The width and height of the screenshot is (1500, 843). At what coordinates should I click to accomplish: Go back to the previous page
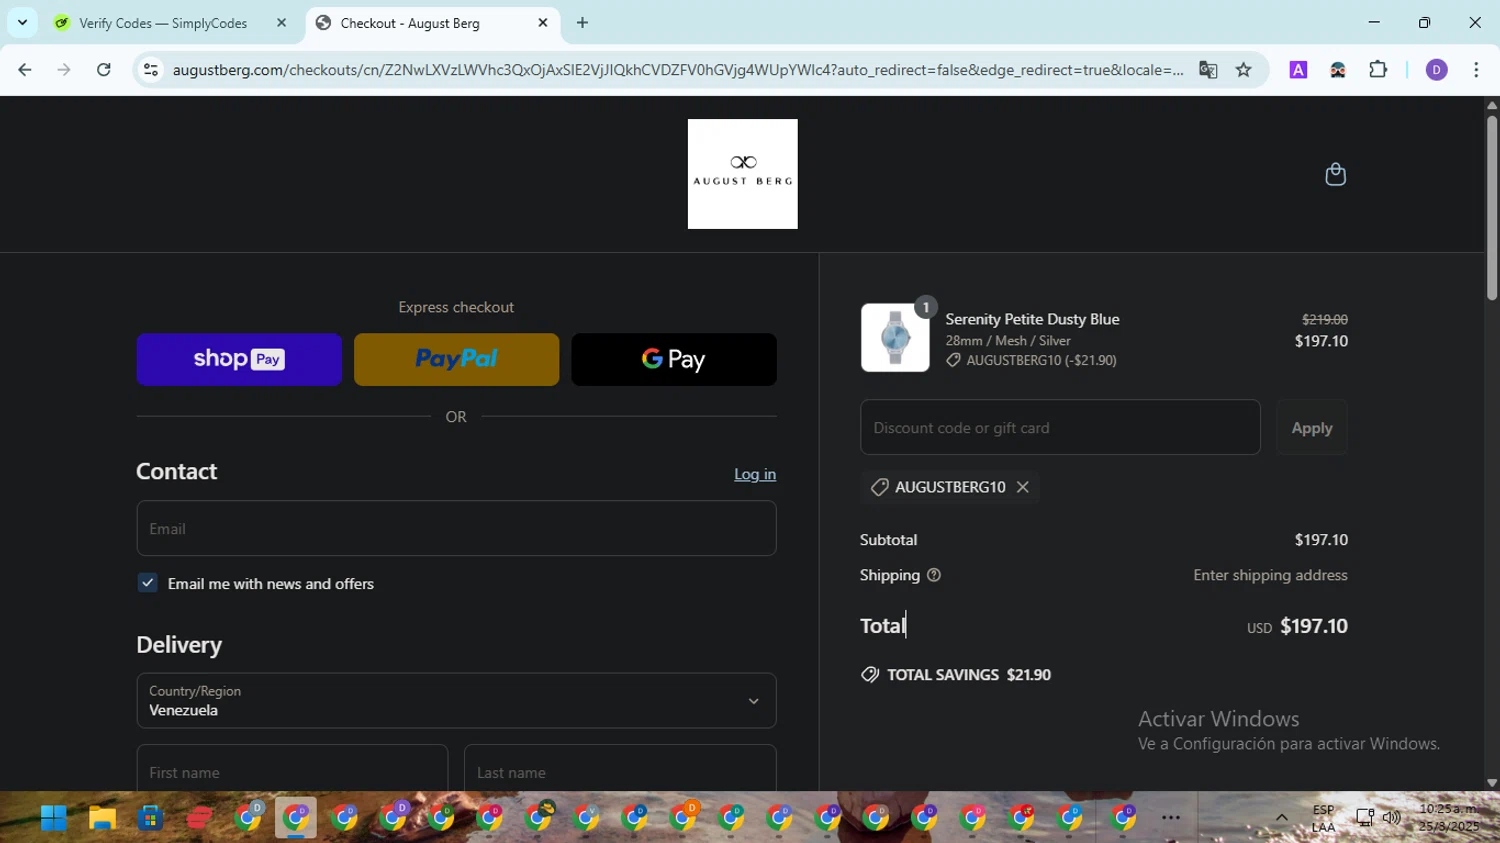point(25,70)
